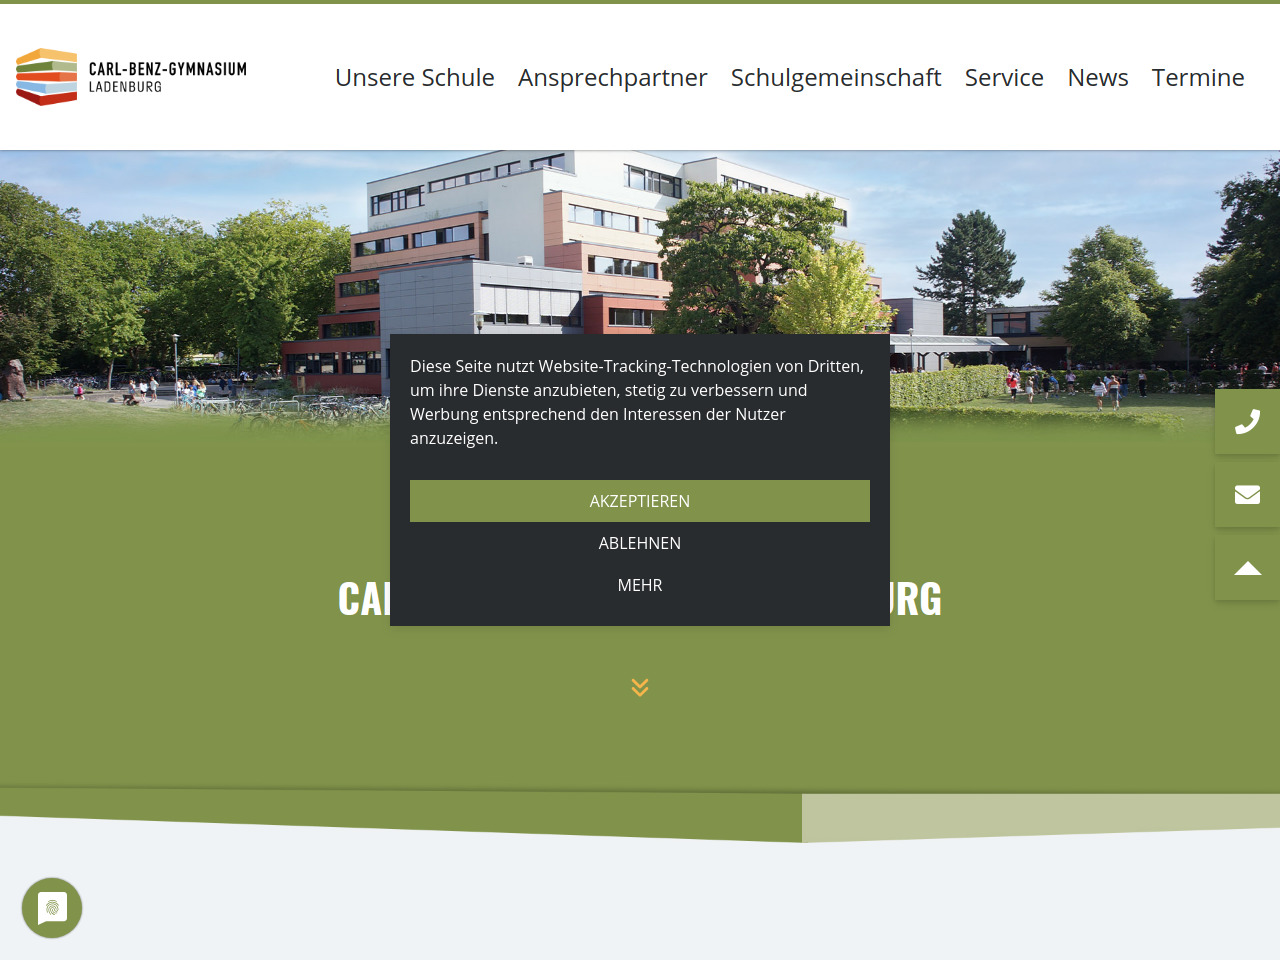The image size is (1280, 960).
Task: Decline tracking with ABLEHNEN
Action: (640, 543)
